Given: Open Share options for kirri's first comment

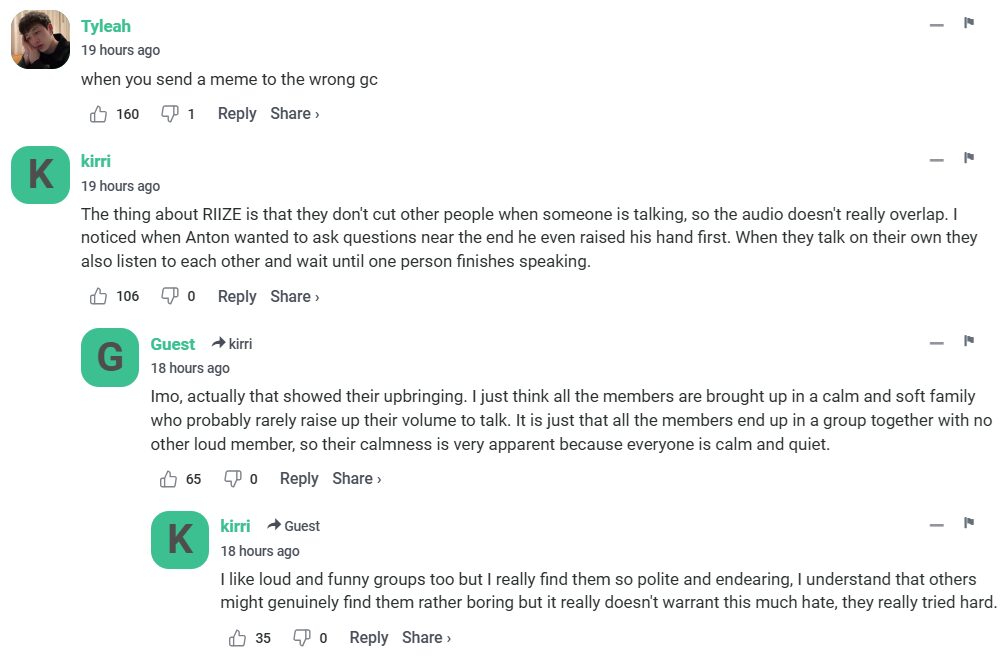Looking at the screenshot, I should [x=294, y=296].
